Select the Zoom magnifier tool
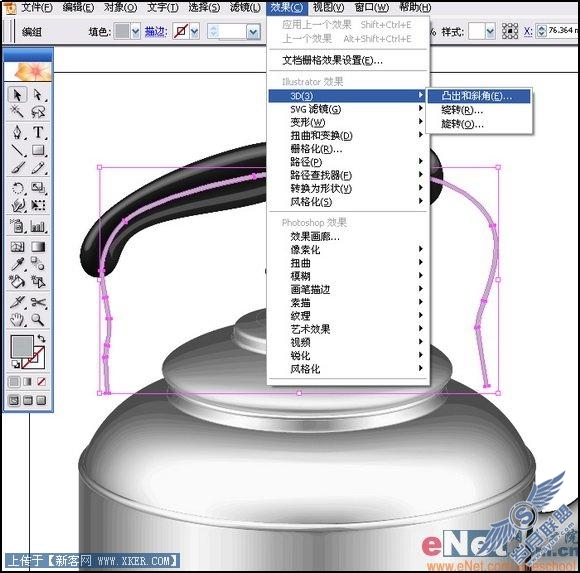Viewport: 580px width, 573px height. pyautogui.click(x=38, y=319)
